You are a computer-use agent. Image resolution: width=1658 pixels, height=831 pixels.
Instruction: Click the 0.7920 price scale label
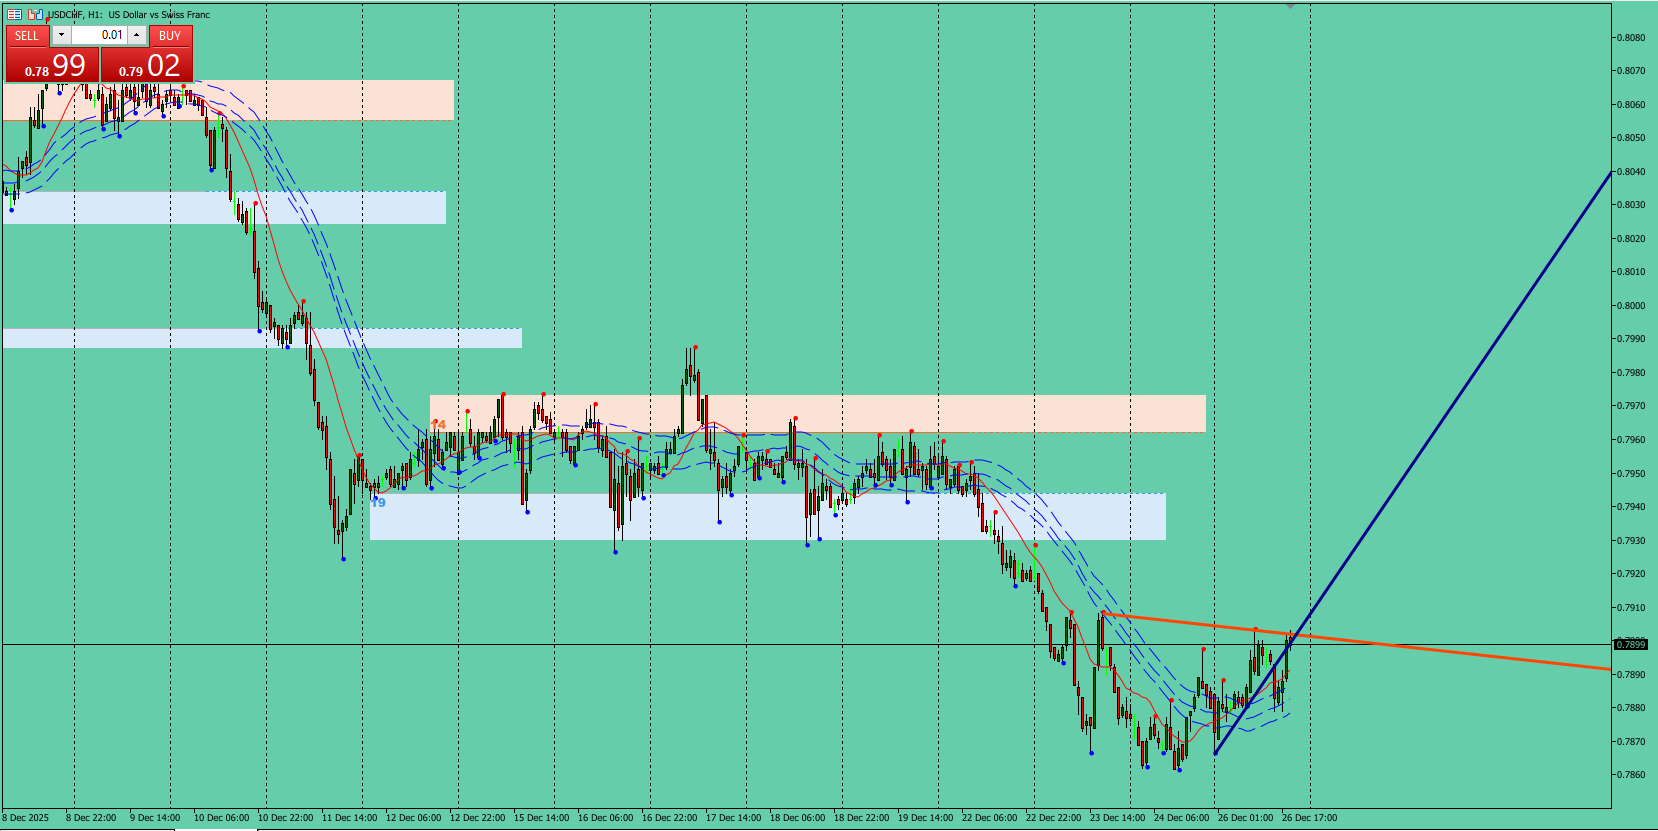(1631, 574)
